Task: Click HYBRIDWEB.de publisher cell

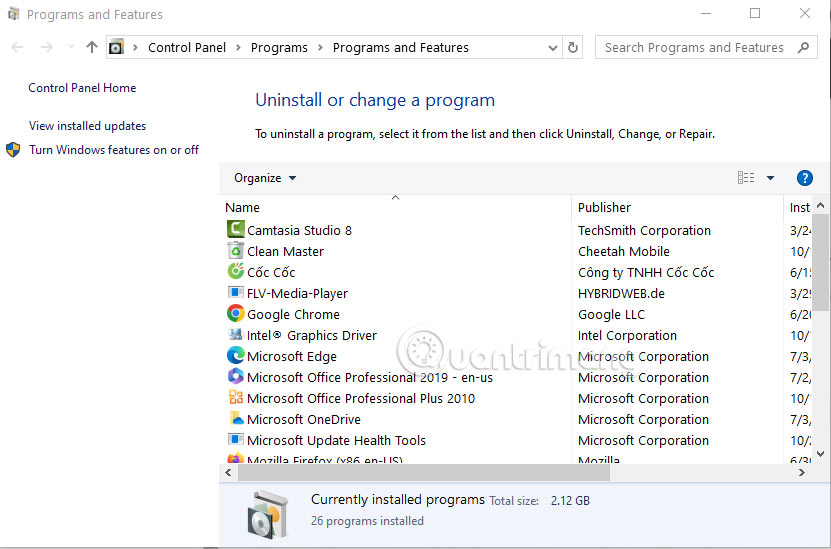Action: (621, 293)
